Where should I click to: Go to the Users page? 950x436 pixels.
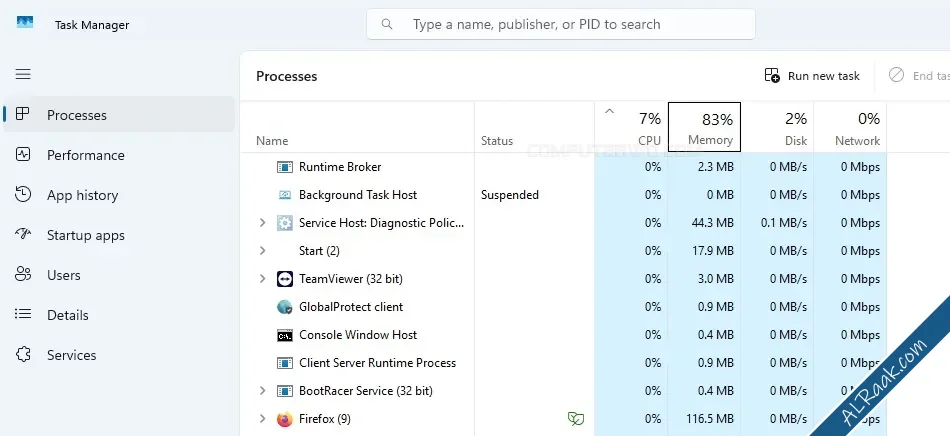[119, 275]
